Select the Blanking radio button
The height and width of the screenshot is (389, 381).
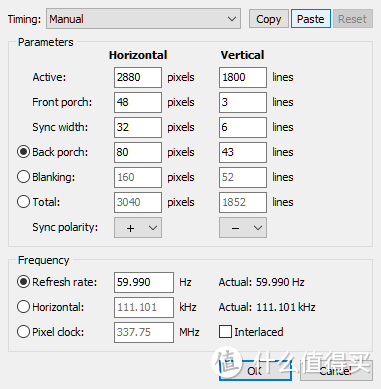[23, 177]
